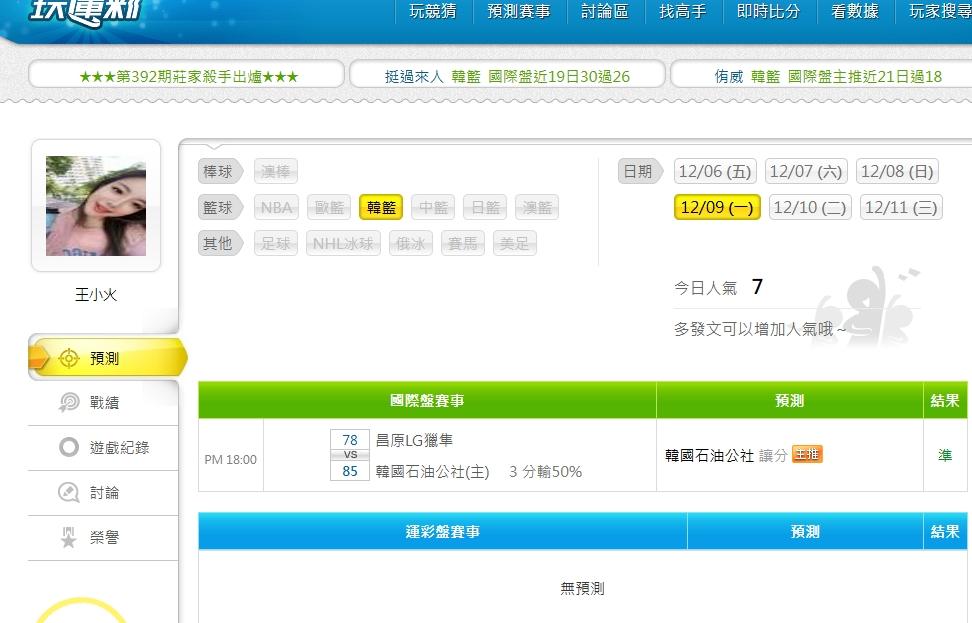This screenshot has height=623, width=972.
Task: Choose date 12/06 (五)
Action: 715,171
